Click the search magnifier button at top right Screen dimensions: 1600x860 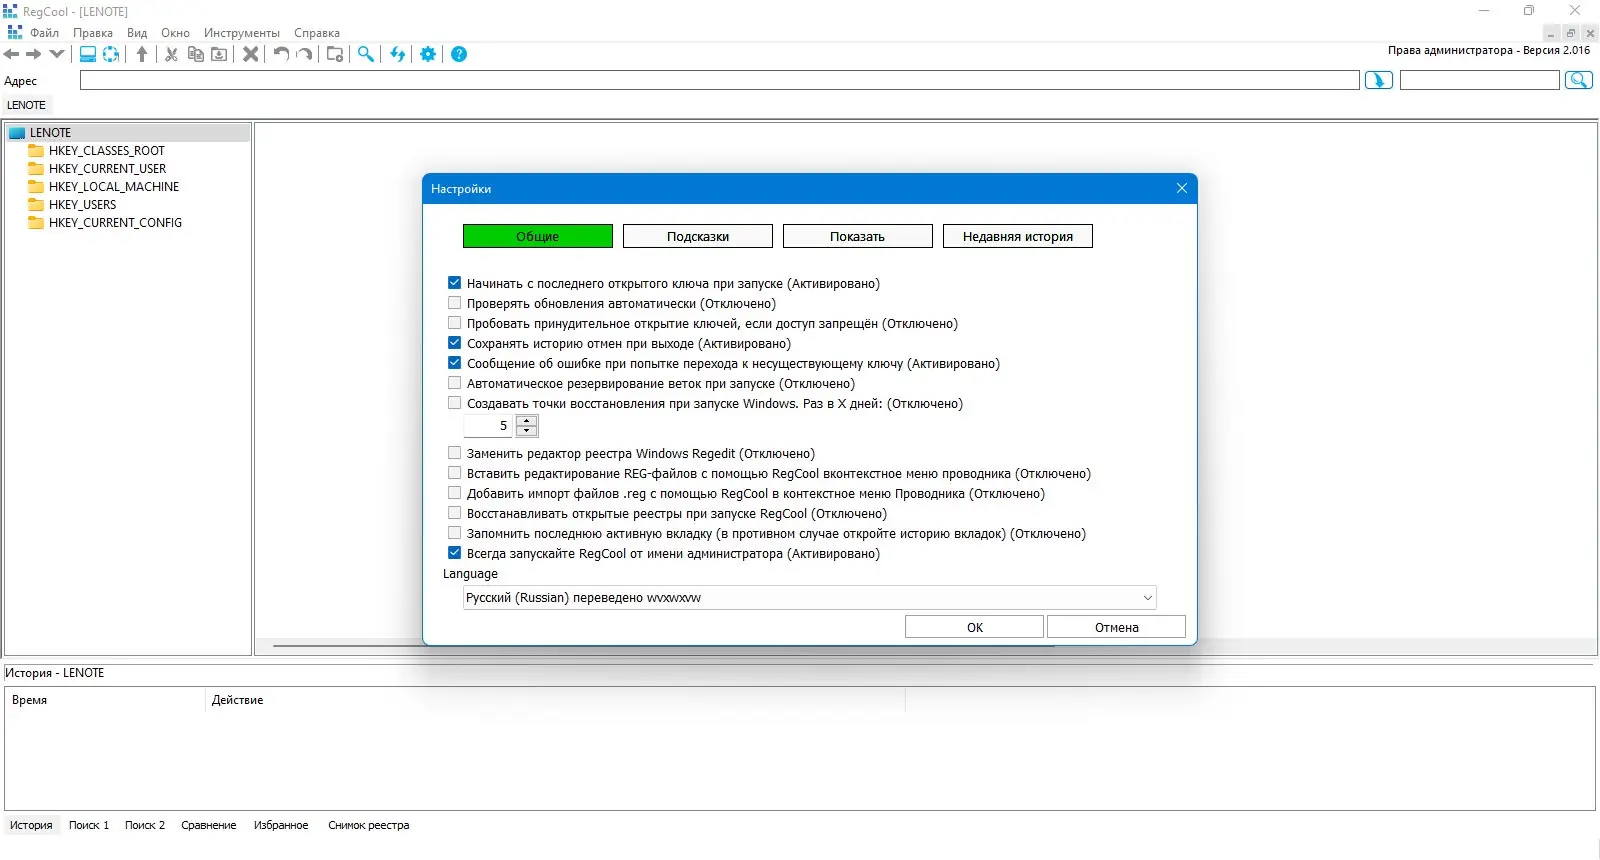[1579, 80]
